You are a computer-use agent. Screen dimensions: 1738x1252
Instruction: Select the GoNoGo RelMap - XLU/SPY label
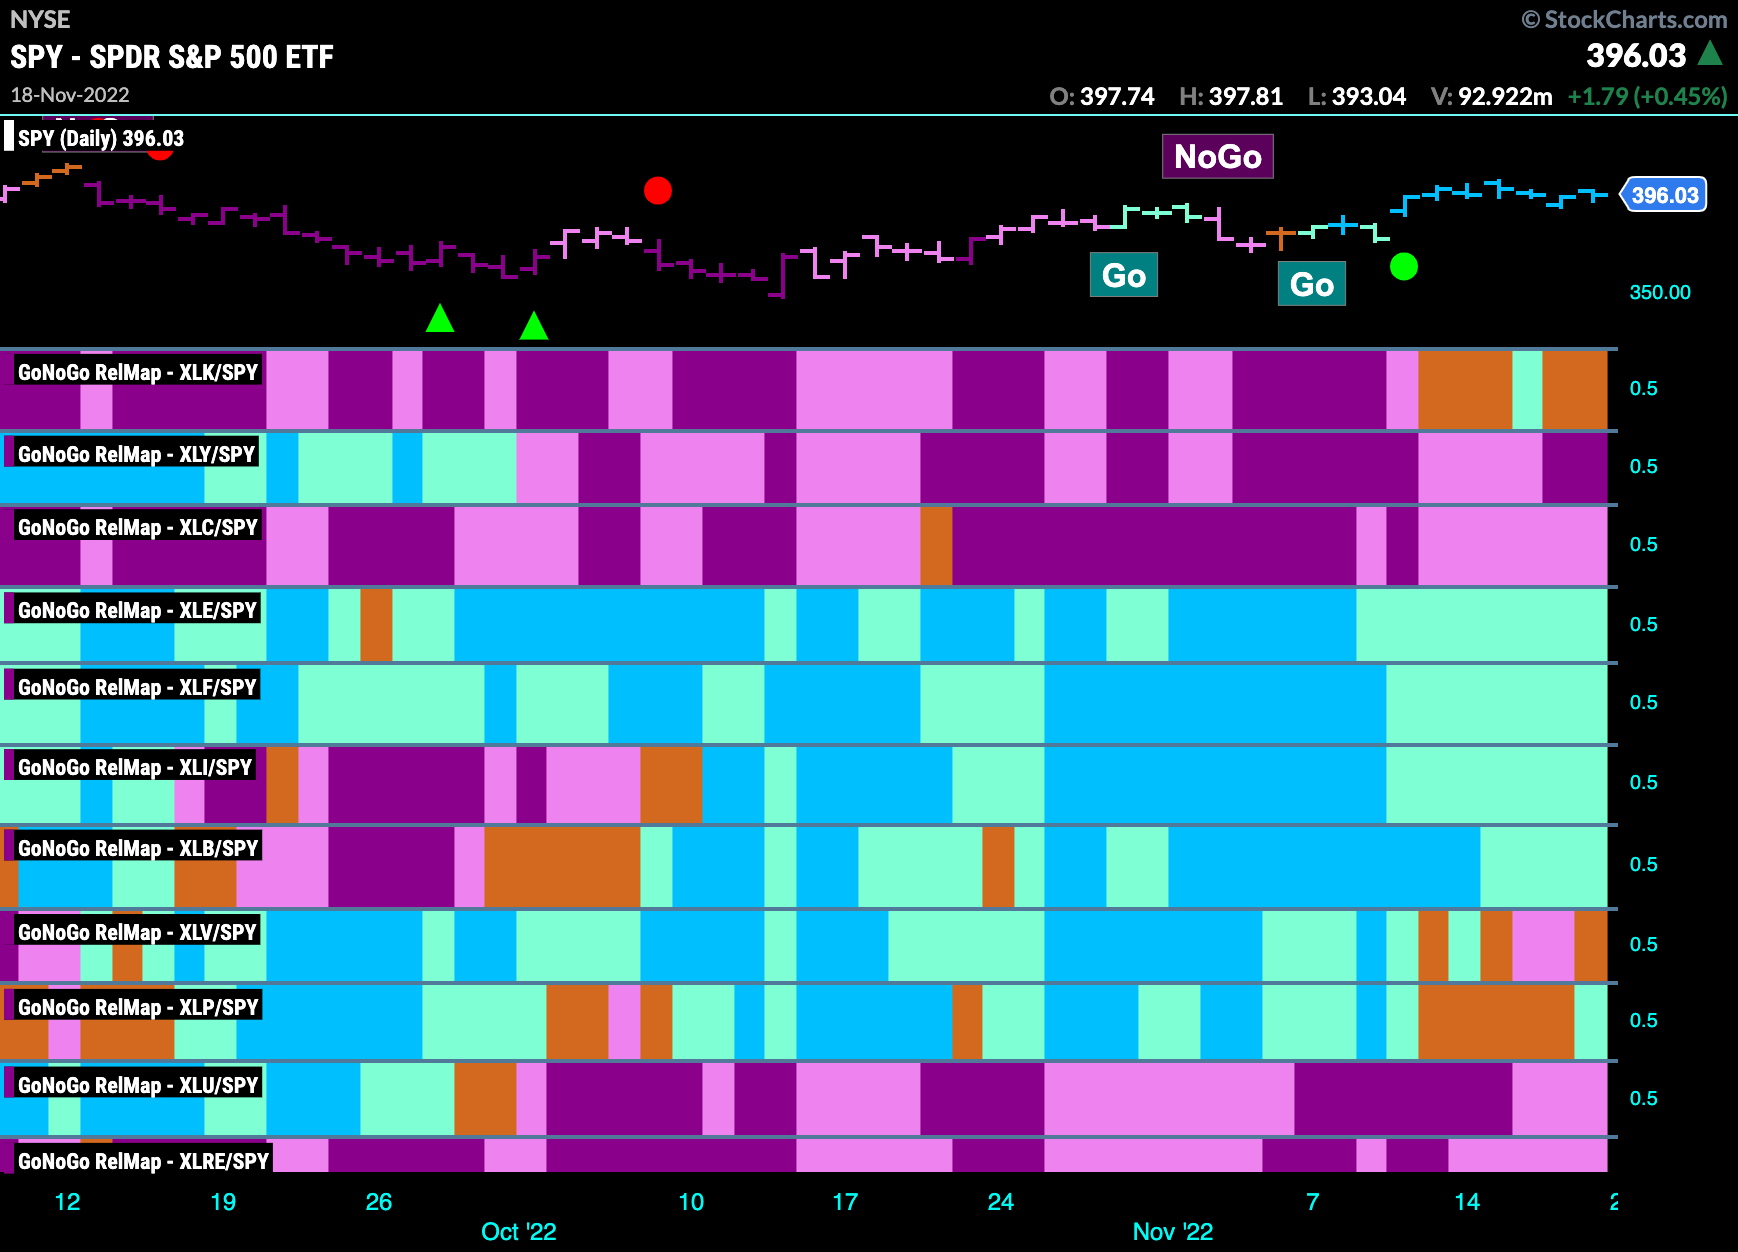pyautogui.click(x=138, y=1085)
